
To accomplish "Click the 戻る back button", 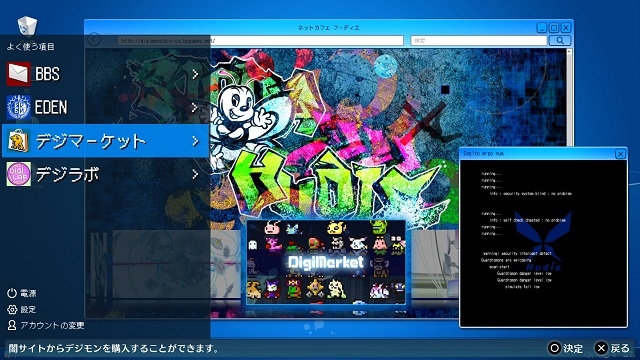I will point(613,348).
